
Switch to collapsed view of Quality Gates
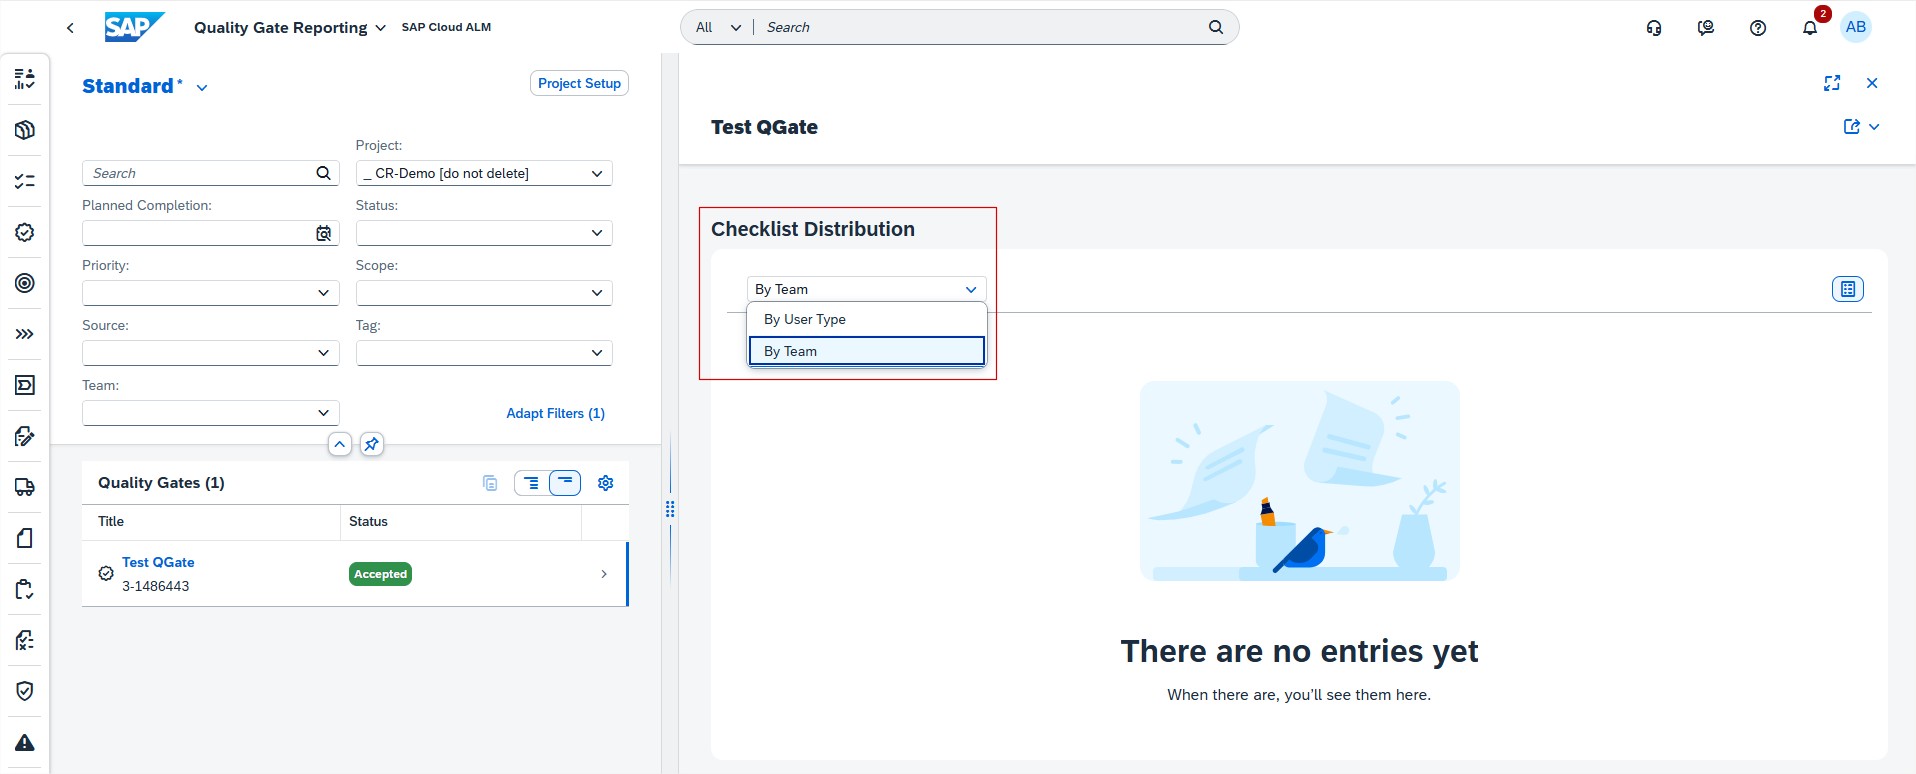tap(565, 483)
